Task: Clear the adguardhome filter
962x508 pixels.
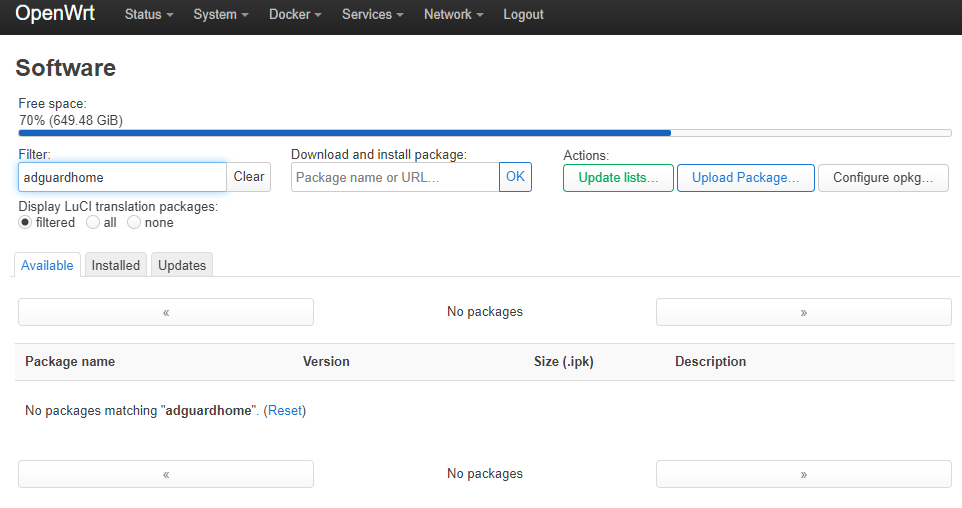Action: (x=248, y=177)
